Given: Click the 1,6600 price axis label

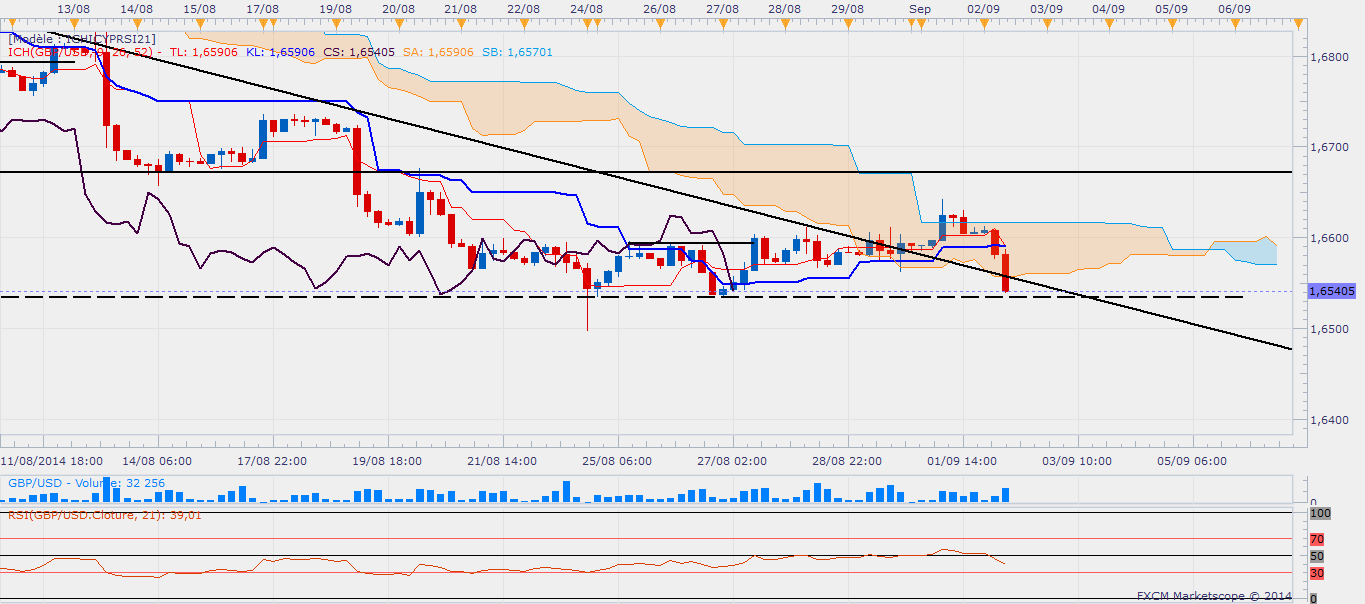Looking at the screenshot, I should coord(1329,238).
